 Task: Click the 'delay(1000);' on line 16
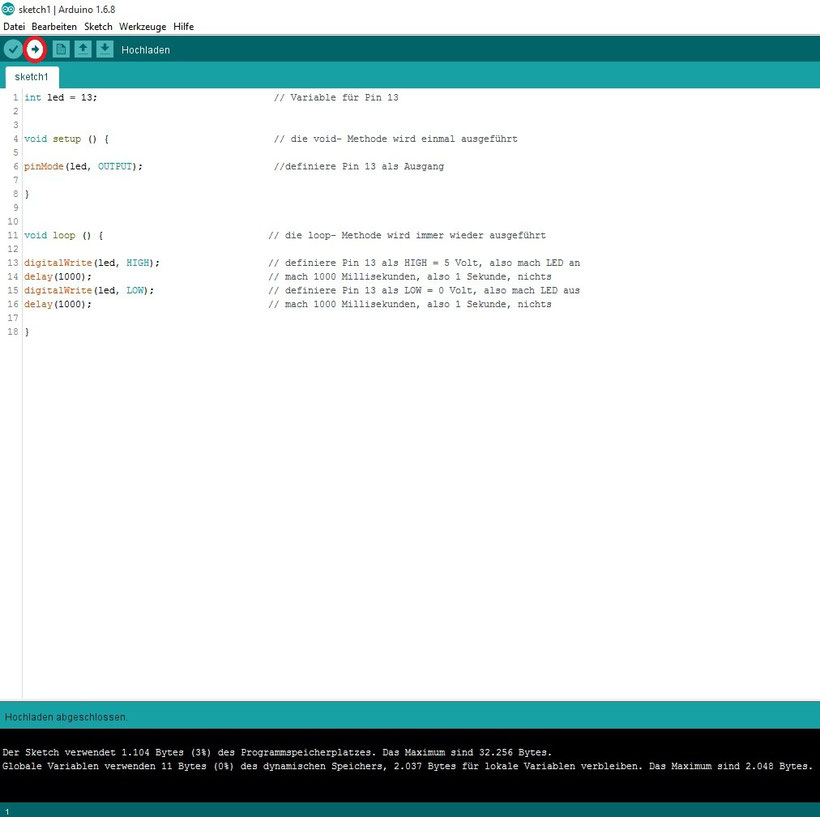pos(58,304)
